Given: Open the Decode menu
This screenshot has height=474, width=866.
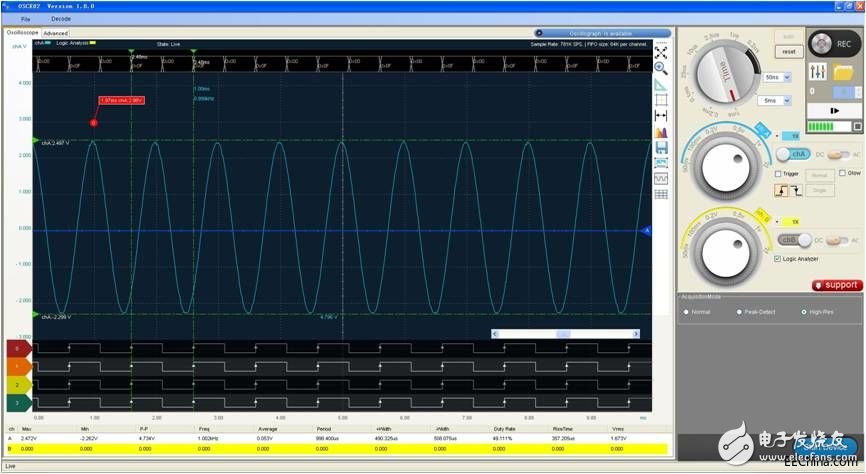Looking at the screenshot, I should point(61,19).
